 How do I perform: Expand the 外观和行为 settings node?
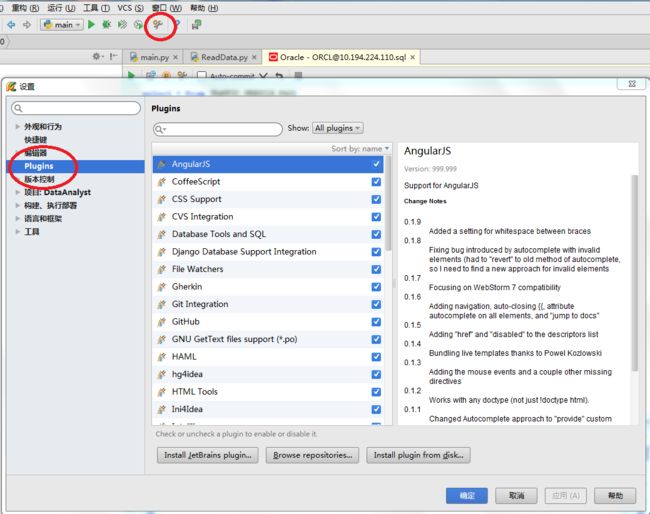(17, 126)
